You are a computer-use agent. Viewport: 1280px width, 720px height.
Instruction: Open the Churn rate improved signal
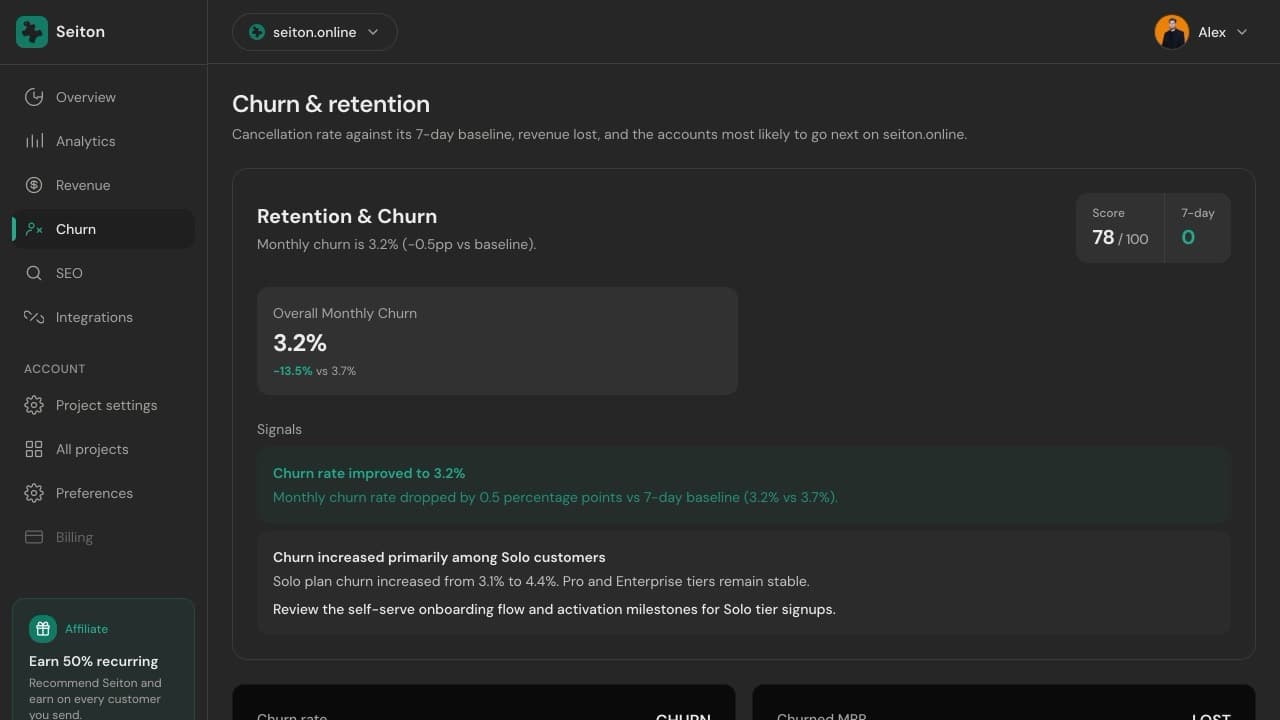coord(743,485)
